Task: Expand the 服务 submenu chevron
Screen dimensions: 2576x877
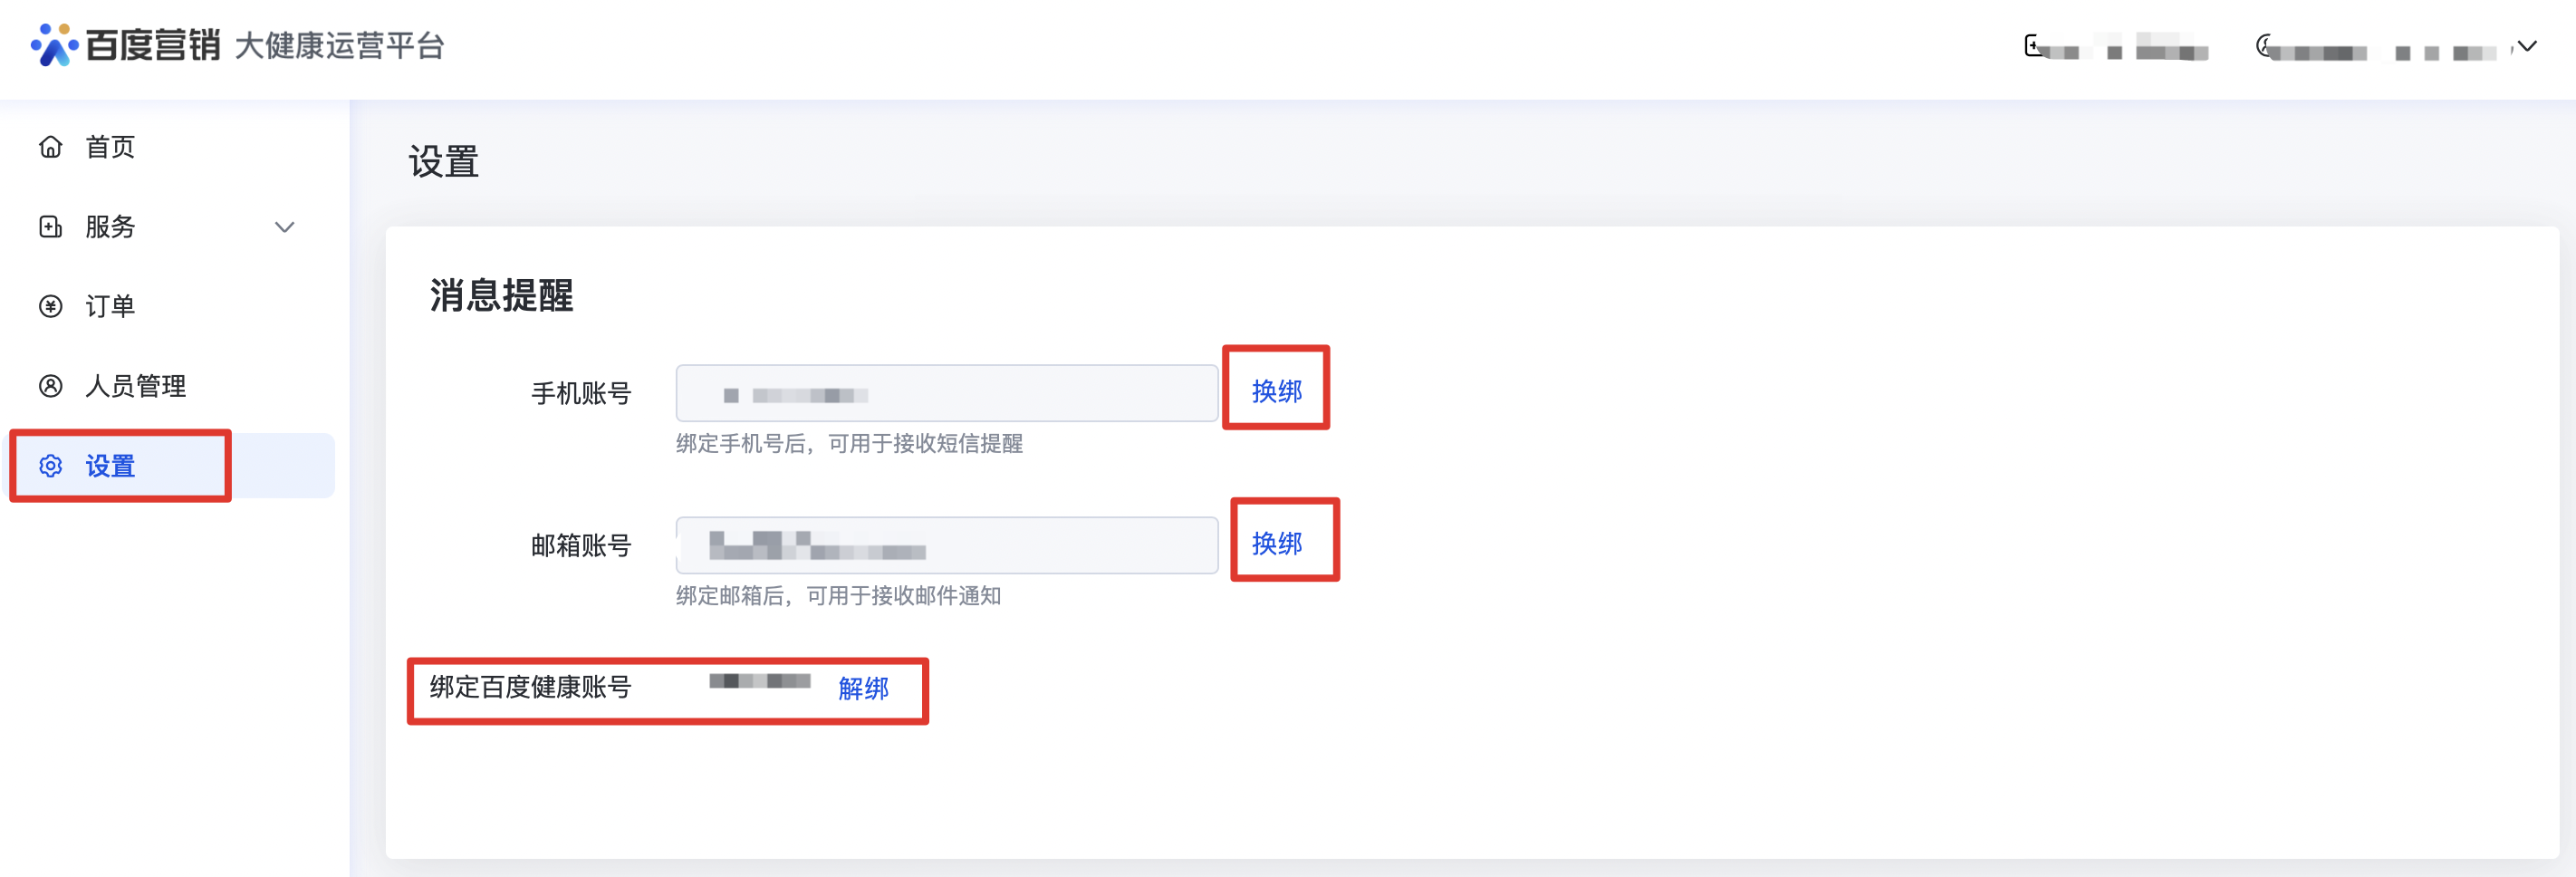Action: coord(285,227)
